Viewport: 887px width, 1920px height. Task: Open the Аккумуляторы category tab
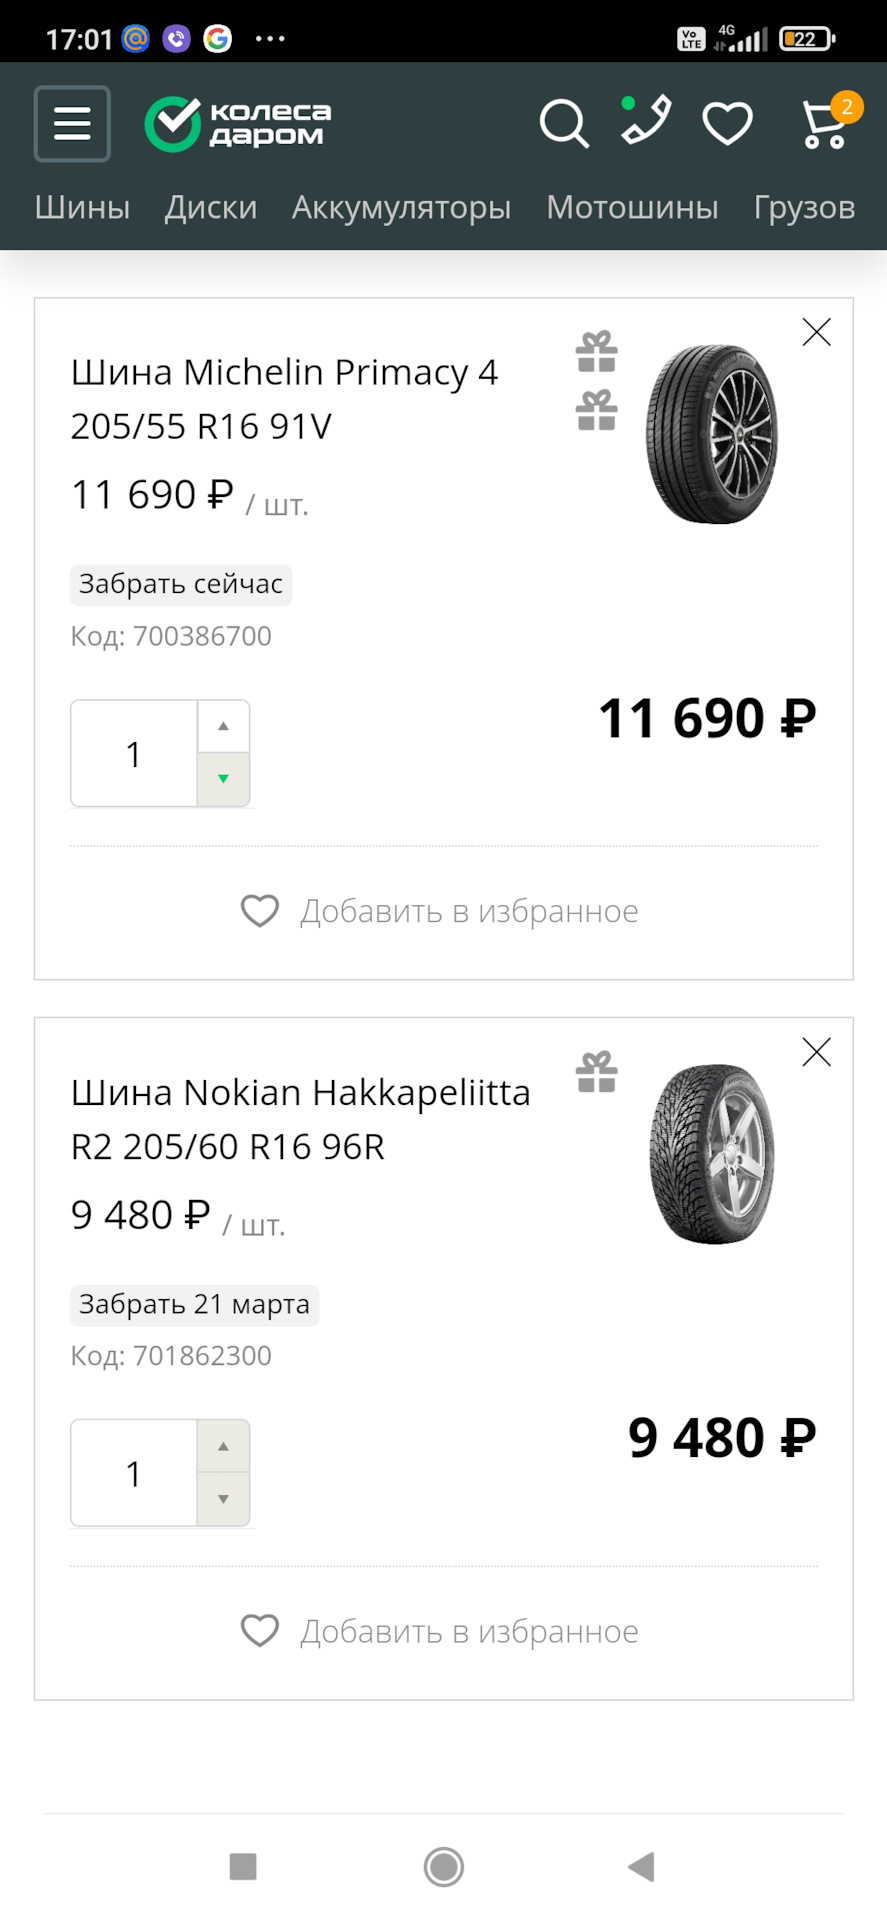click(x=401, y=207)
